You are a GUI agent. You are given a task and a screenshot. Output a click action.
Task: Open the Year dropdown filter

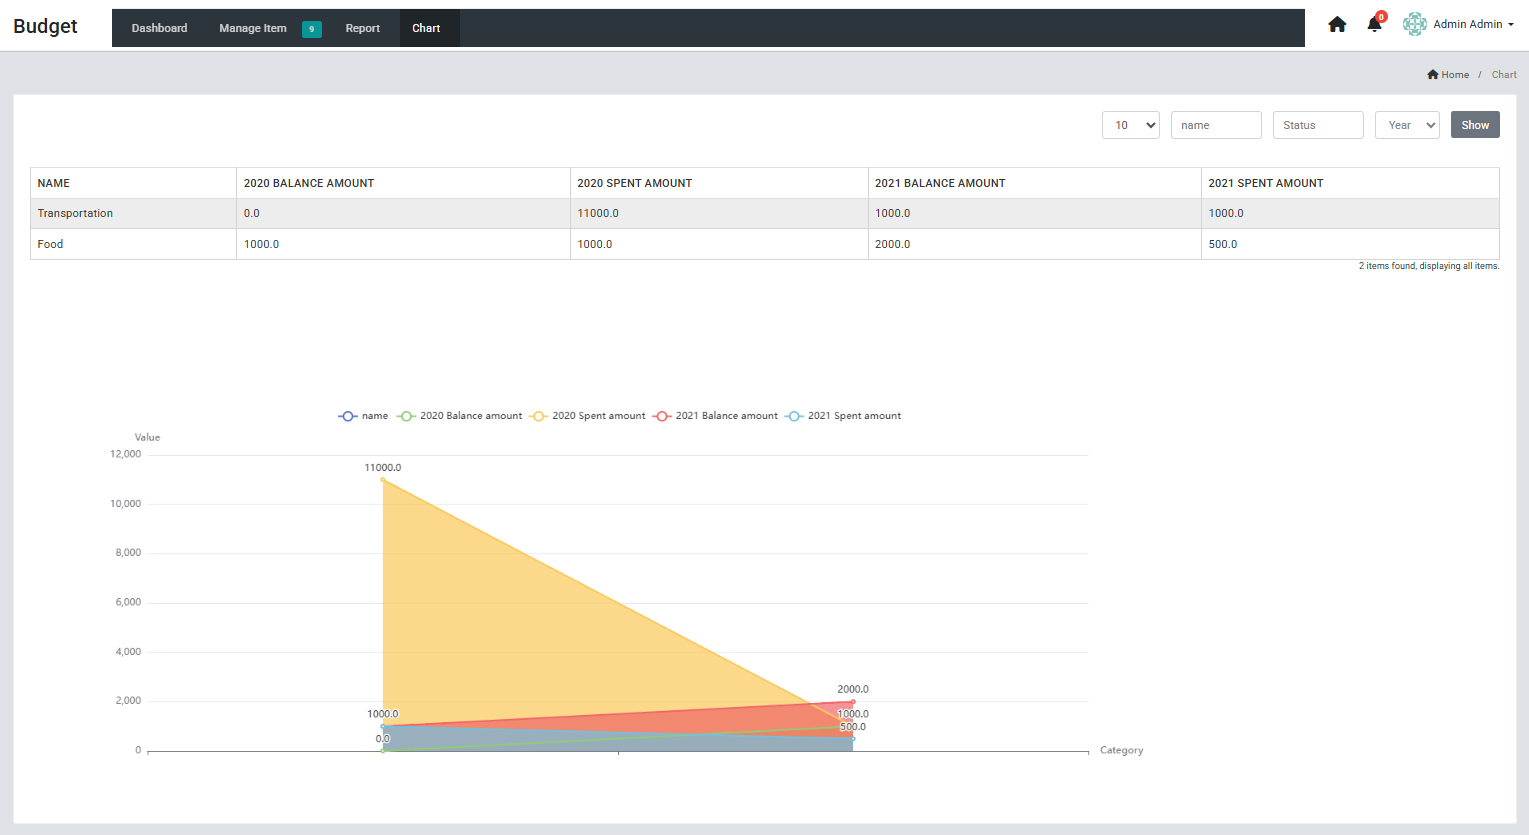click(1407, 125)
